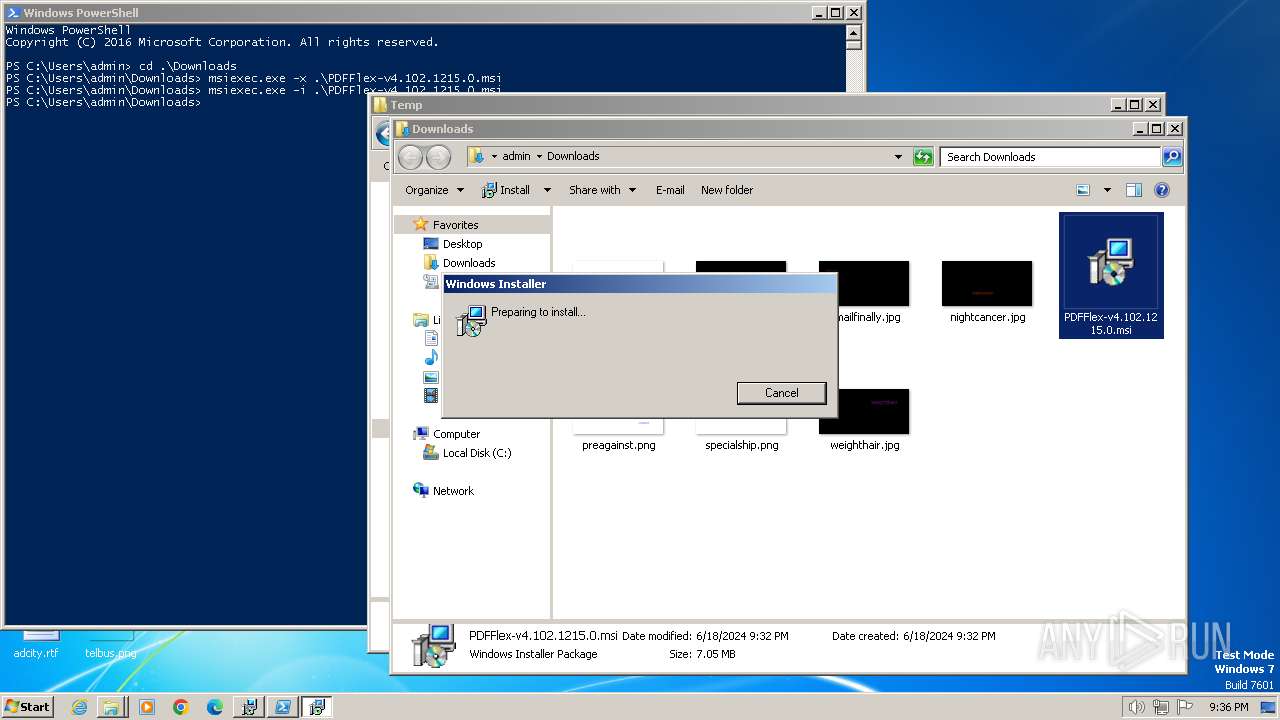Click the Temp window title bar
The image size is (1280, 720).
740,105
